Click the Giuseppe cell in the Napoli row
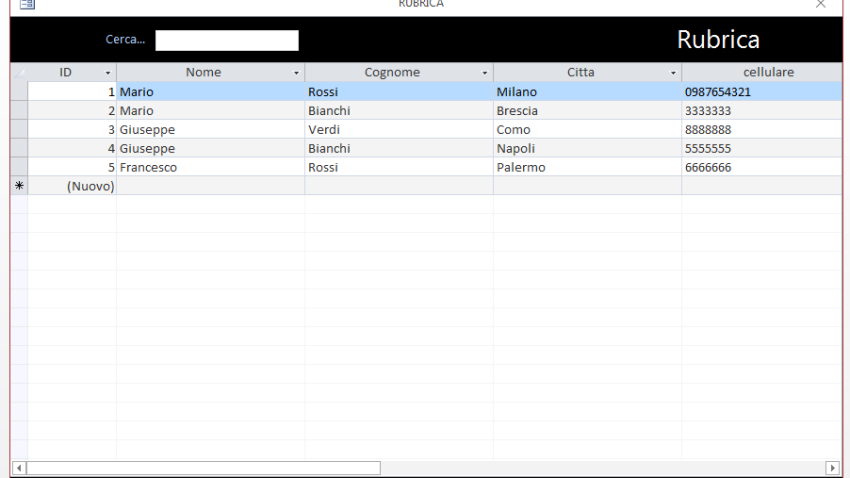Screen dimensions: 850x478 coord(210,148)
